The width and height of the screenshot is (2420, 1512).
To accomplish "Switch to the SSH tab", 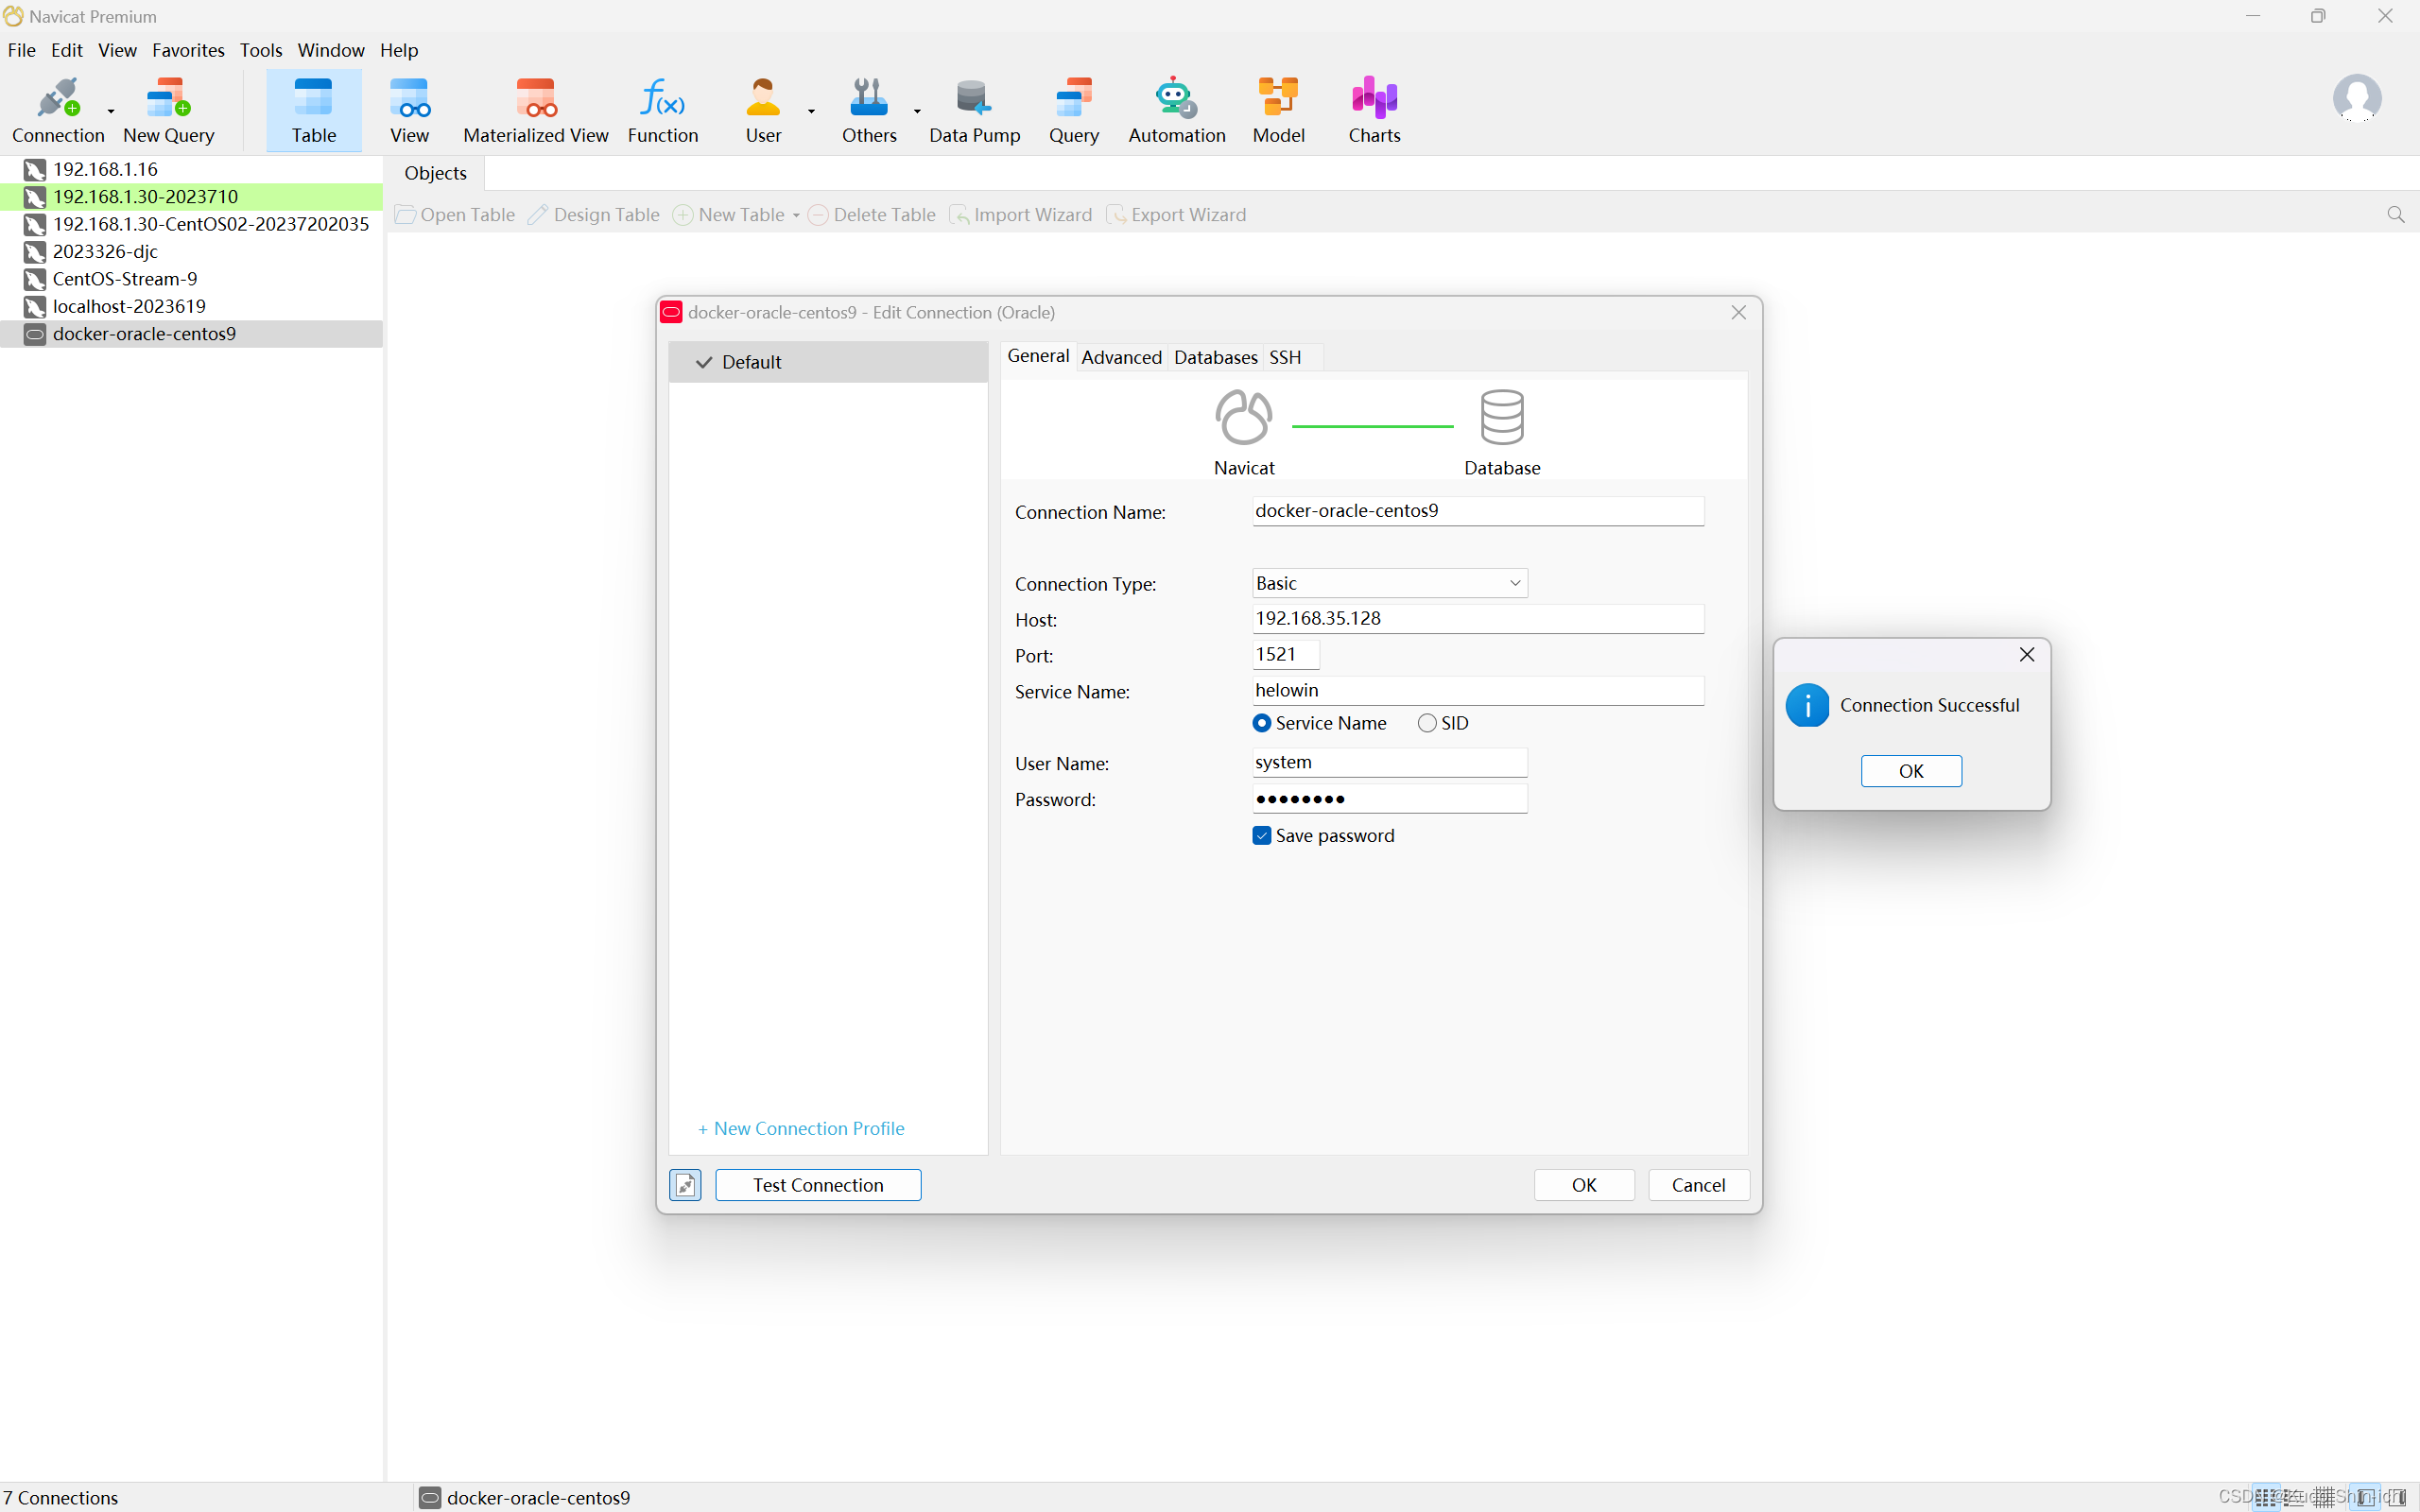I will point(1286,357).
